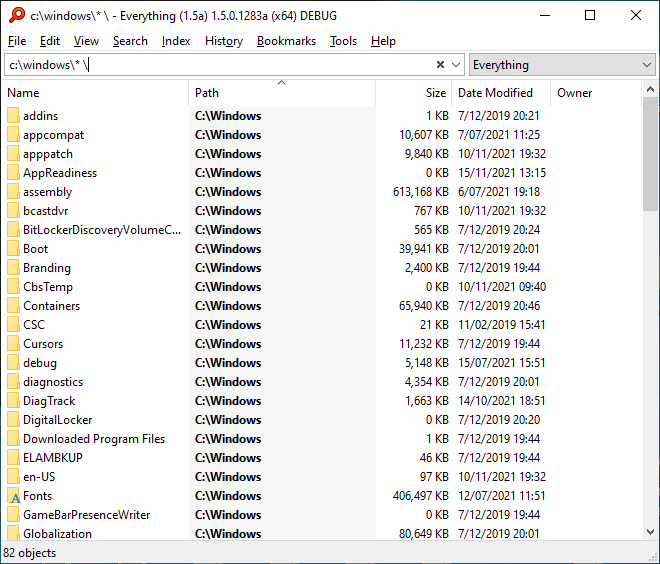Click the scrollbar down arrow
Screen dimensions: 660x564
(x=650, y=532)
